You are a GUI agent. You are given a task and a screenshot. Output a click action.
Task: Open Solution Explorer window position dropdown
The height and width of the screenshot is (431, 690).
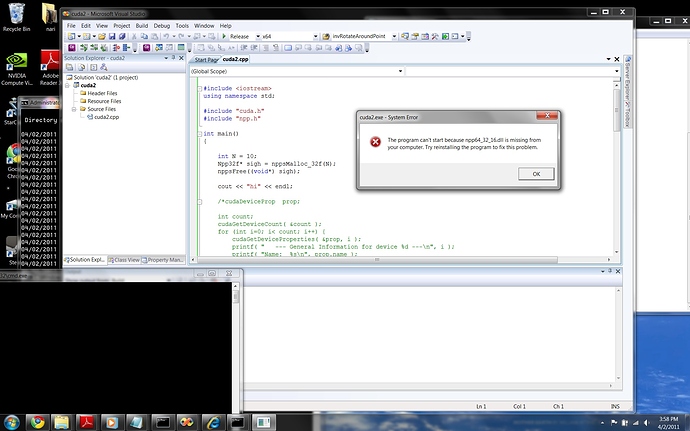[x=166, y=58]
